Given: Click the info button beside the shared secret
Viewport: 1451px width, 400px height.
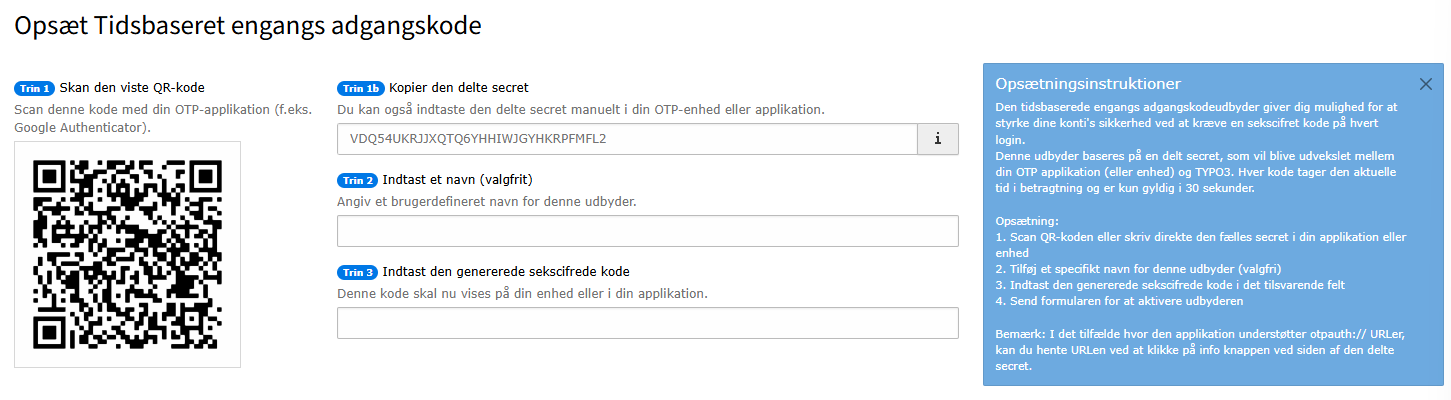Looking at the screenshot, I should [938, 139].
